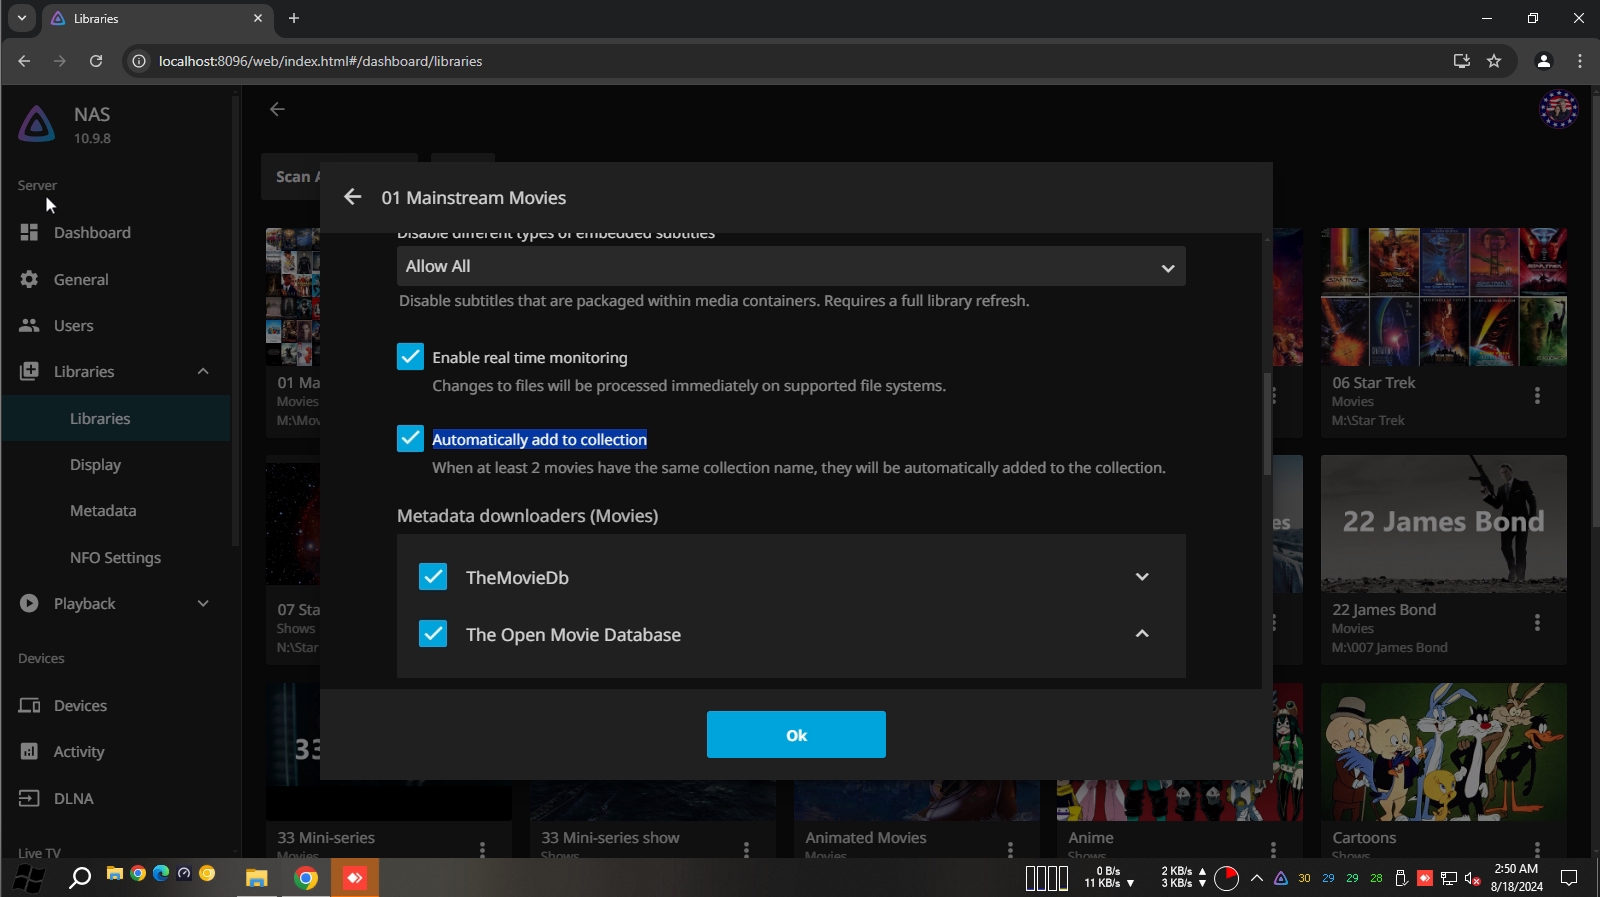Open options menu for 06 Star Trek
The height and width of the screenshot is (897, 1600).
(1537, 396)
